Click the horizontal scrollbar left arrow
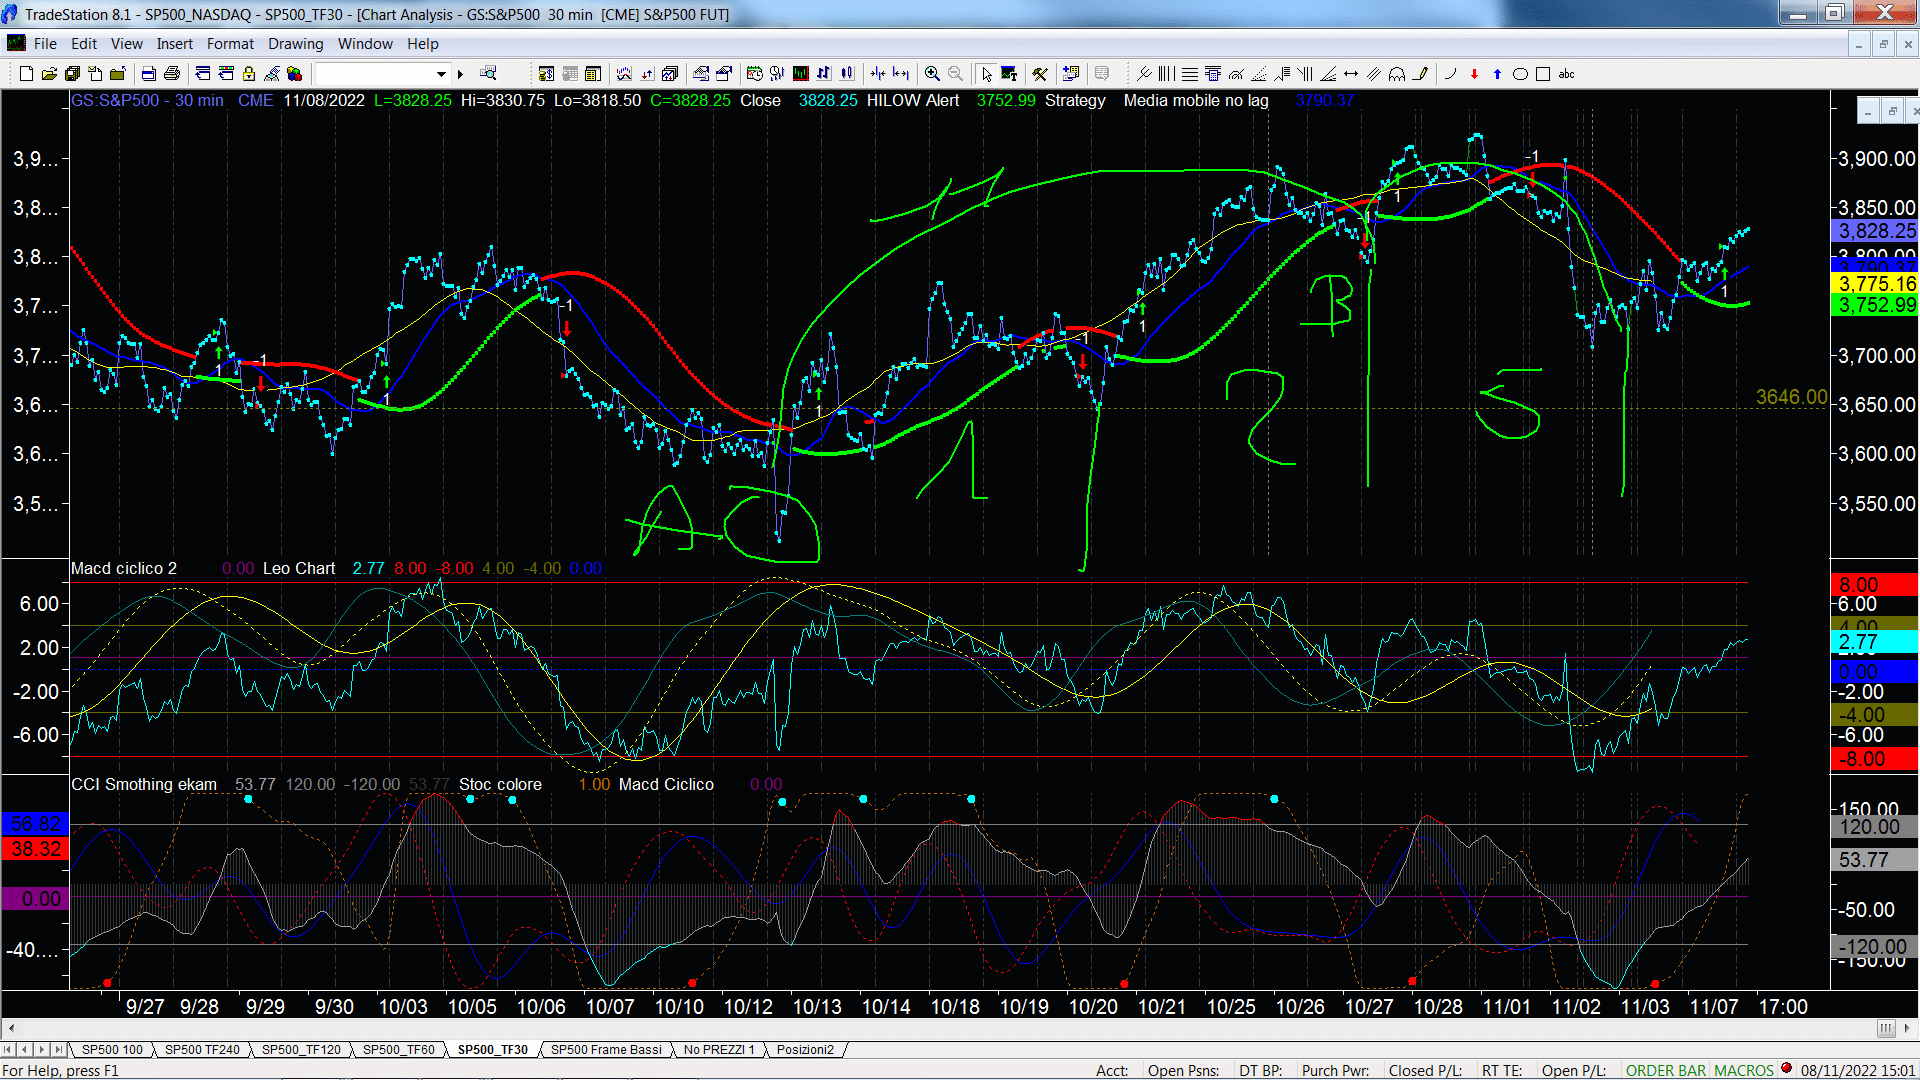The image size is (1920, 1080). click(11, 1028)
